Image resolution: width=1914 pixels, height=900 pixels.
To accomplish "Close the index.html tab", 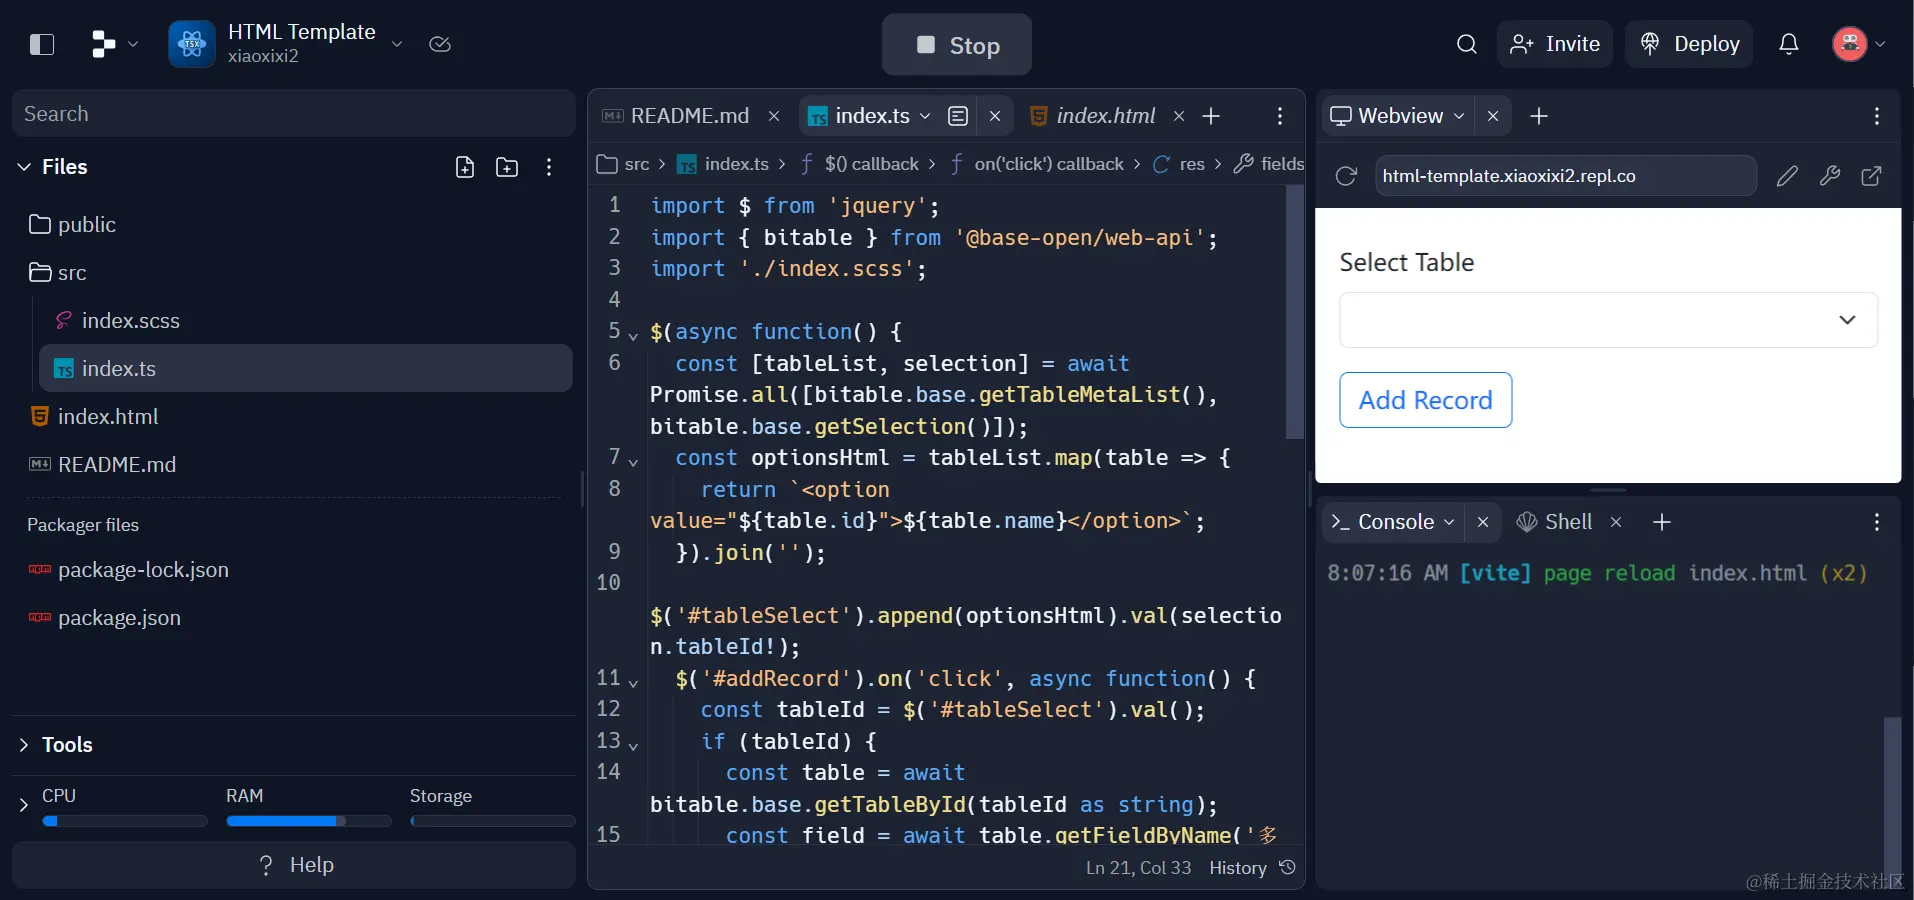I will [x=1179, y=116].
